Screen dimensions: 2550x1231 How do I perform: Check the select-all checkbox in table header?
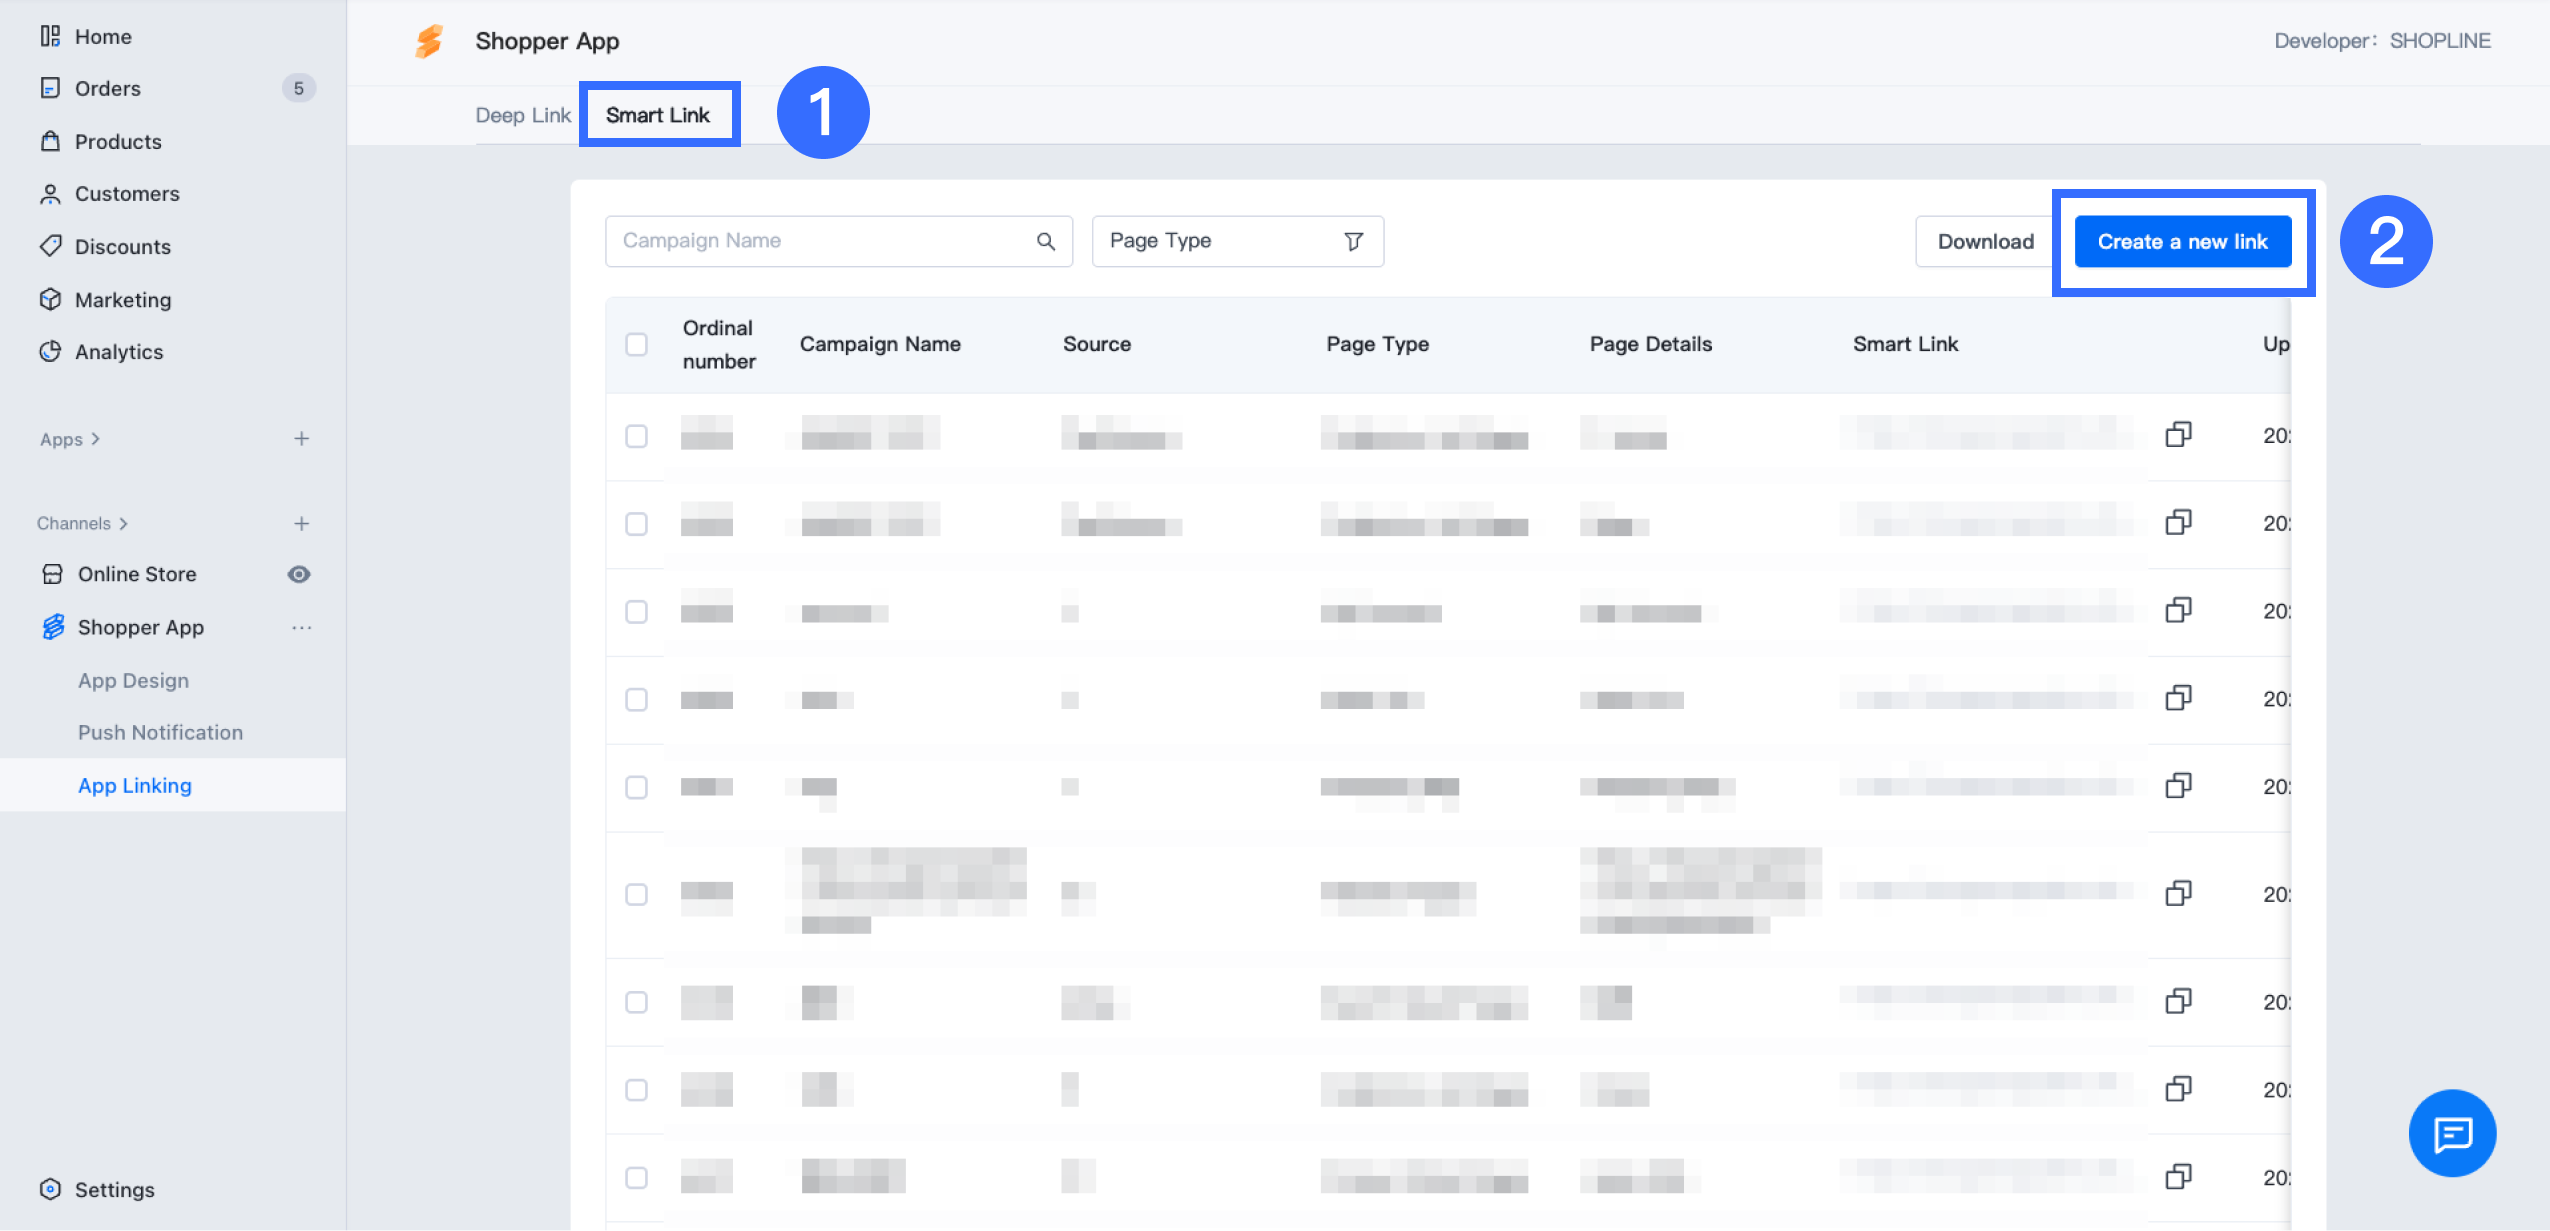(636, 344)
